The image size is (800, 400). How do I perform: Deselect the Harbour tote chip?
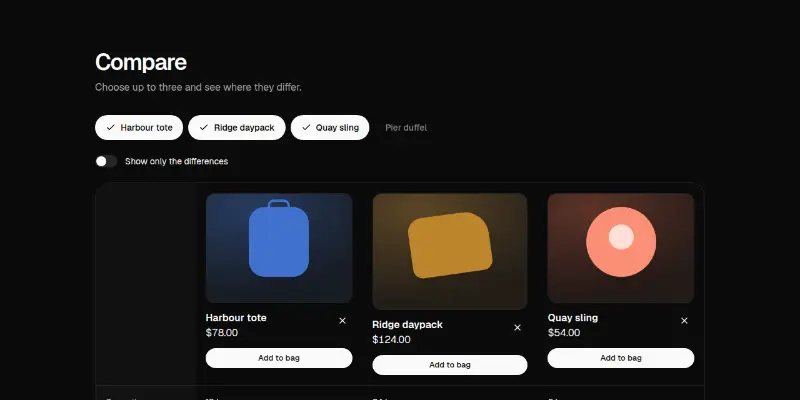pos(139,128)
